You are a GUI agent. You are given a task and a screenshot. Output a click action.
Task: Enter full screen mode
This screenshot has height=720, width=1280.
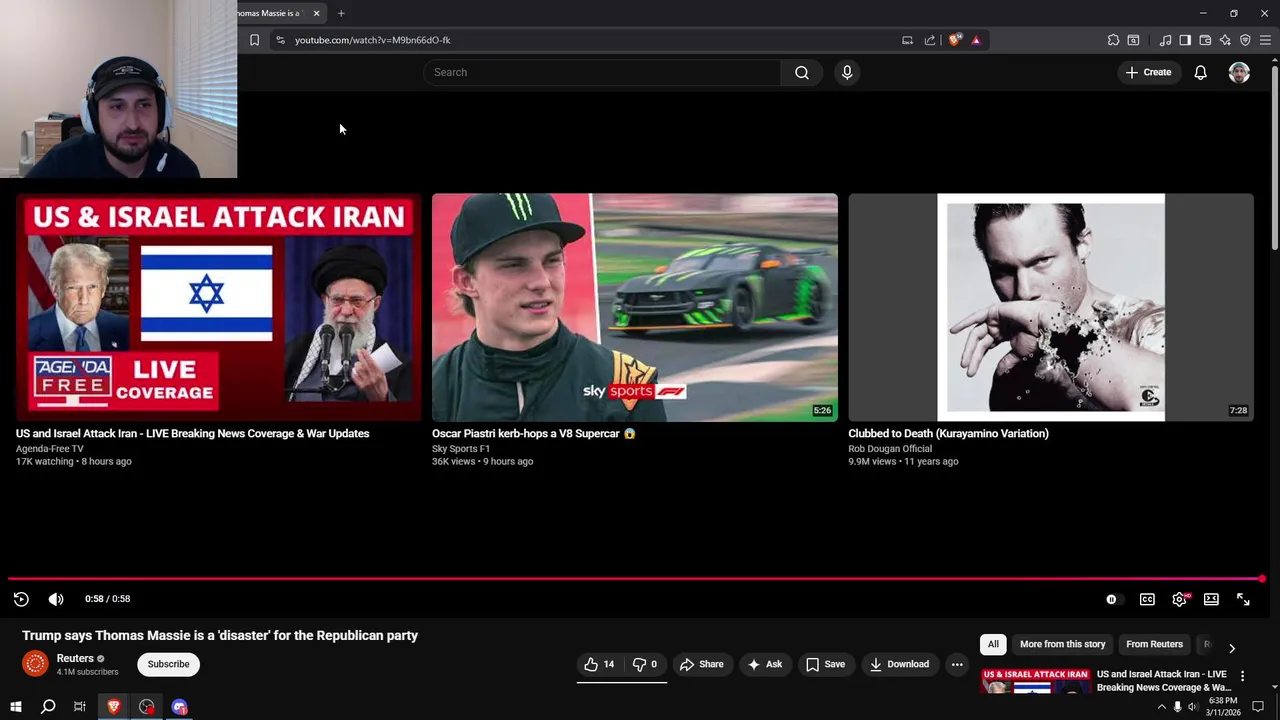pyautogui.click(x=1243, y=599)
